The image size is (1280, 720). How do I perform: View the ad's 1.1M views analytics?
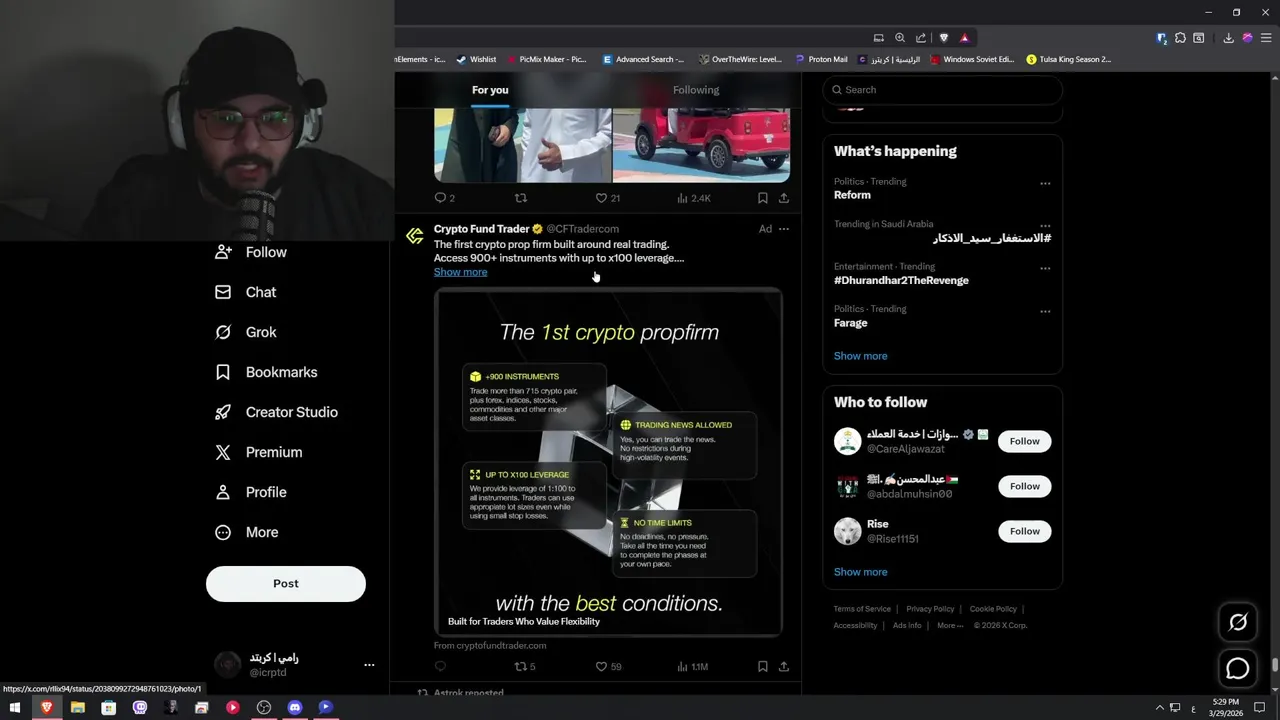(x=692, y=666)
